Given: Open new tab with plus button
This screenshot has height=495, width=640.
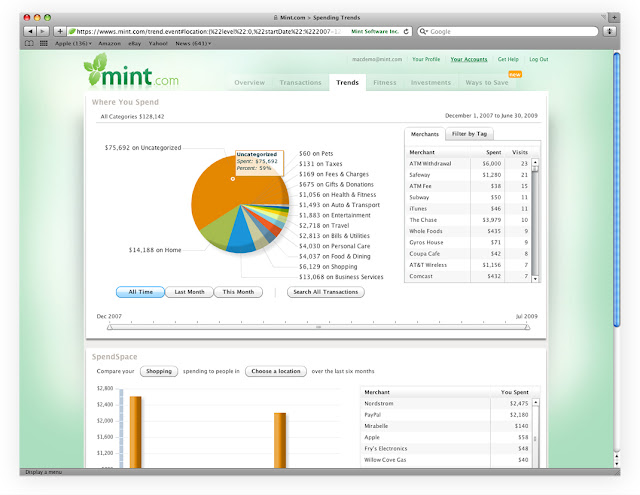Looking at the screenshot, I should click(x=614, y=18).
